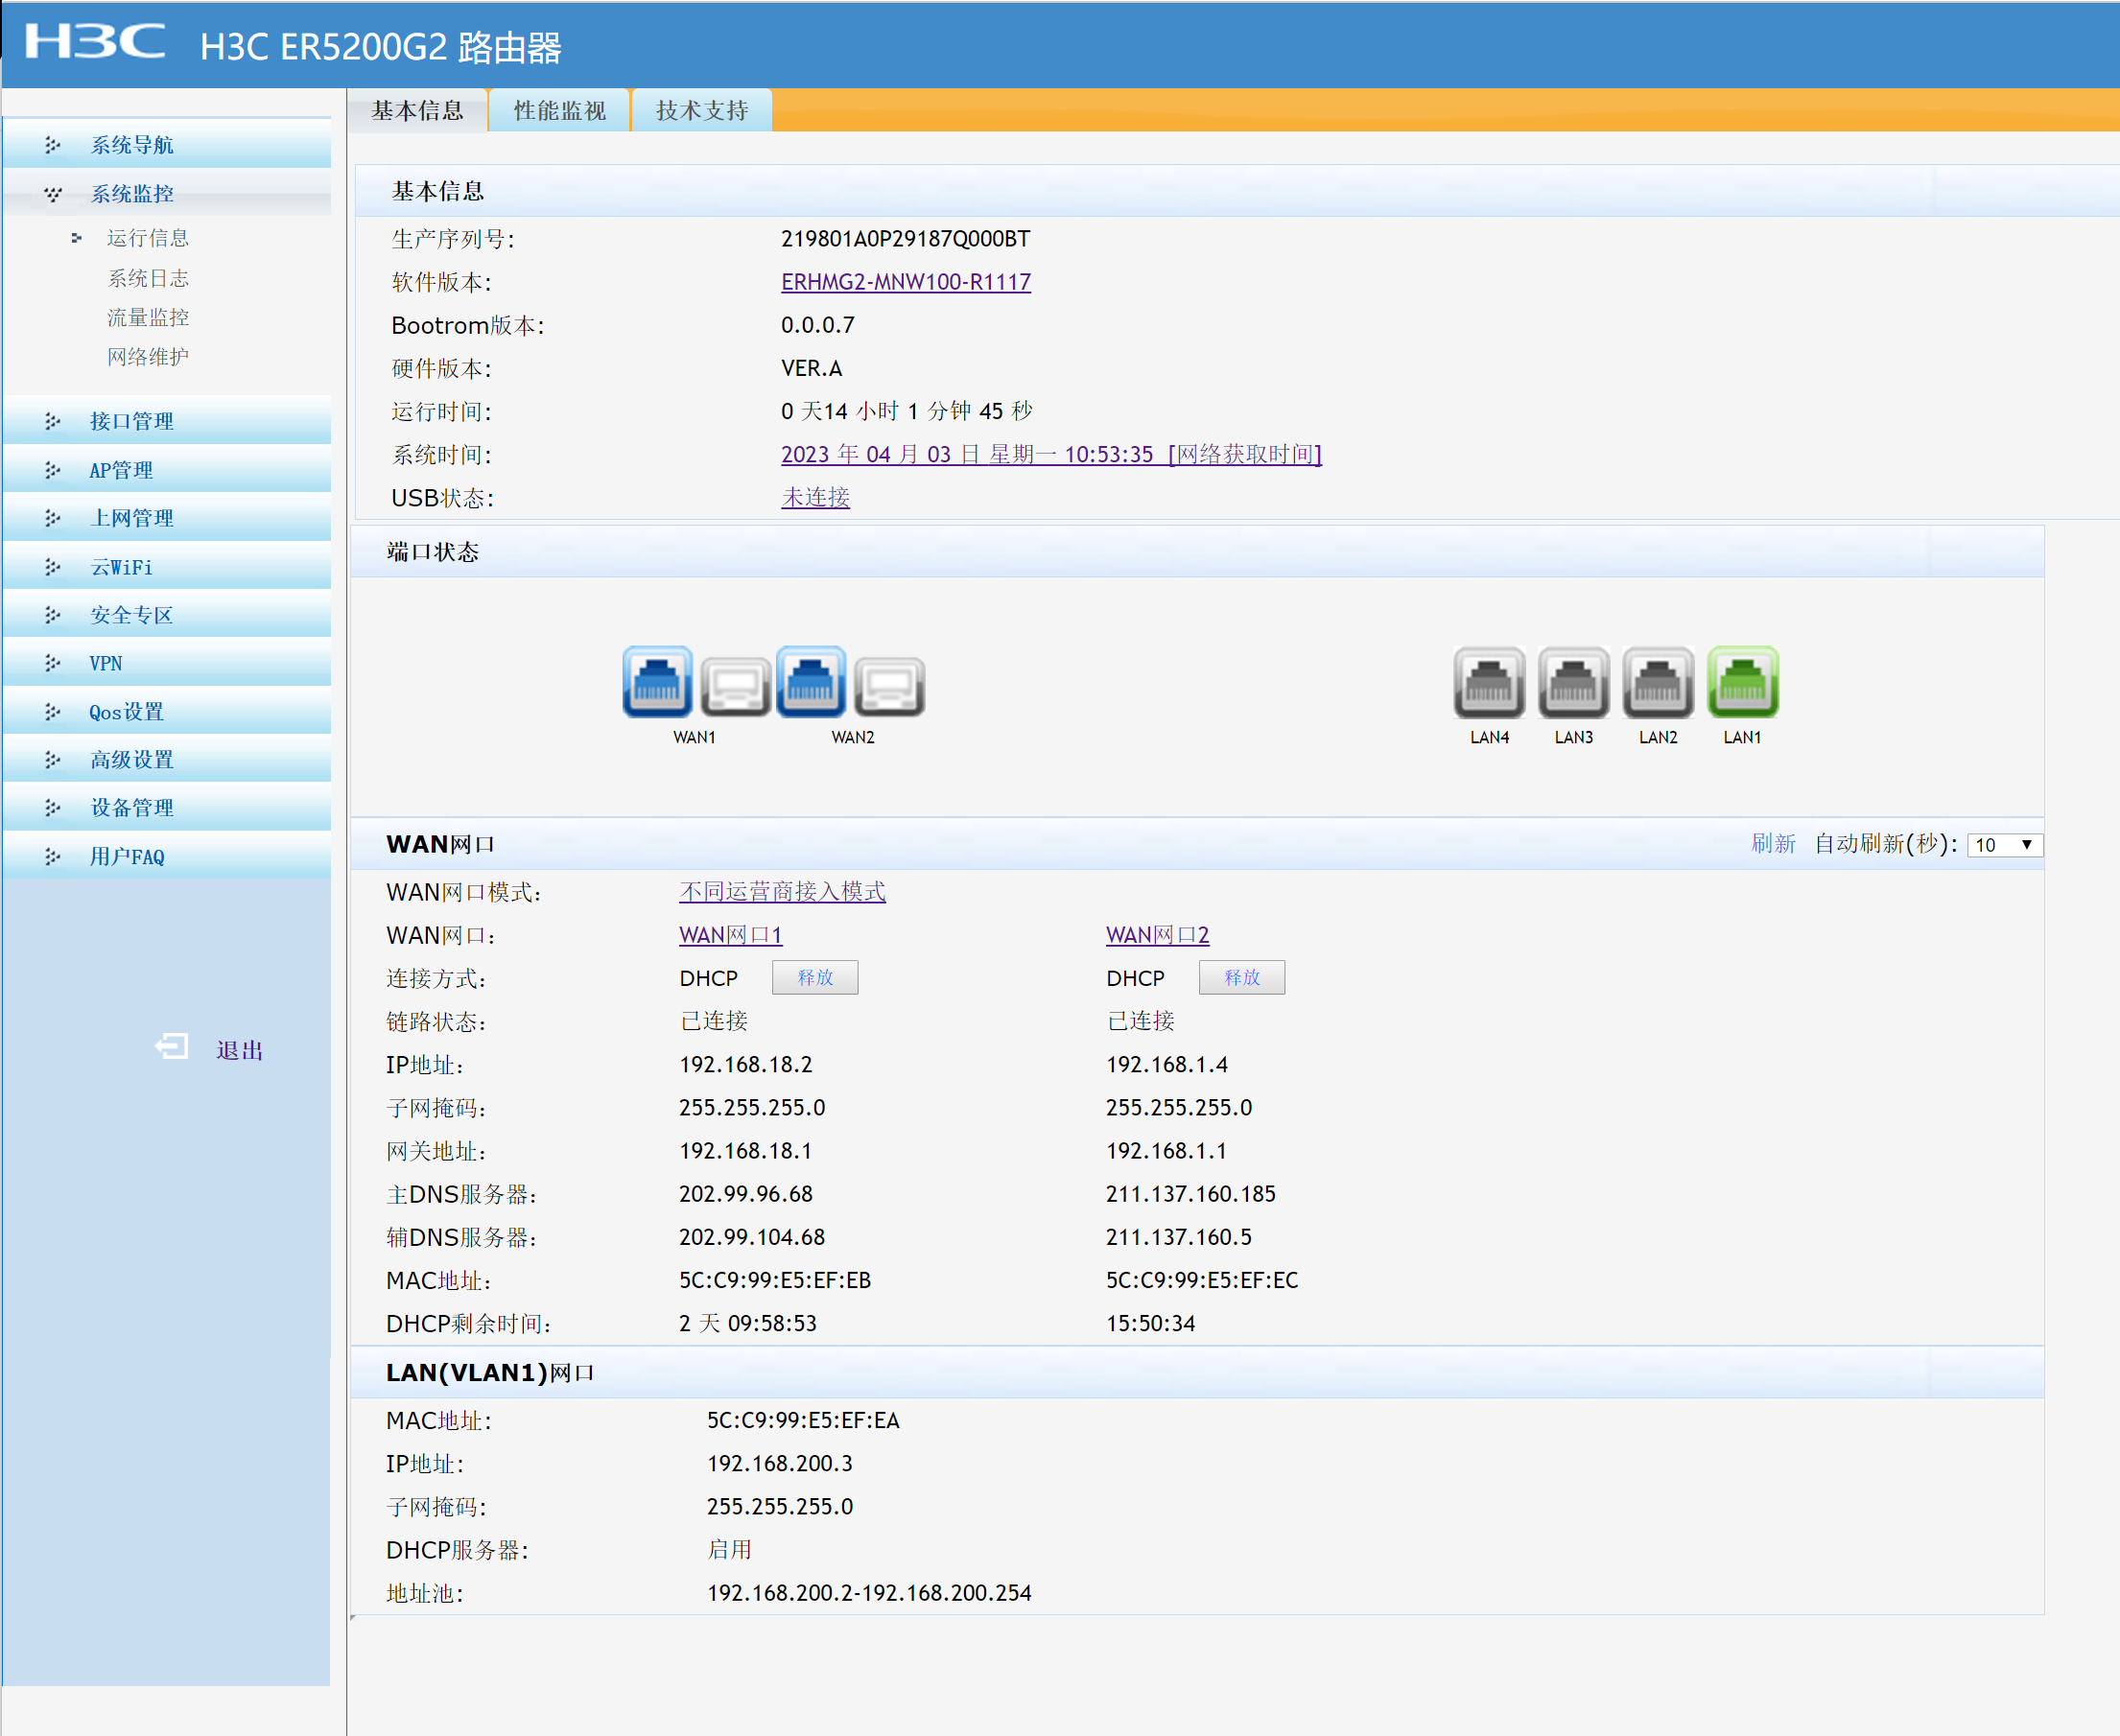
Task: Click the green LAN1 port icon
Action: pyautogui.click(x=1742, y=682)
